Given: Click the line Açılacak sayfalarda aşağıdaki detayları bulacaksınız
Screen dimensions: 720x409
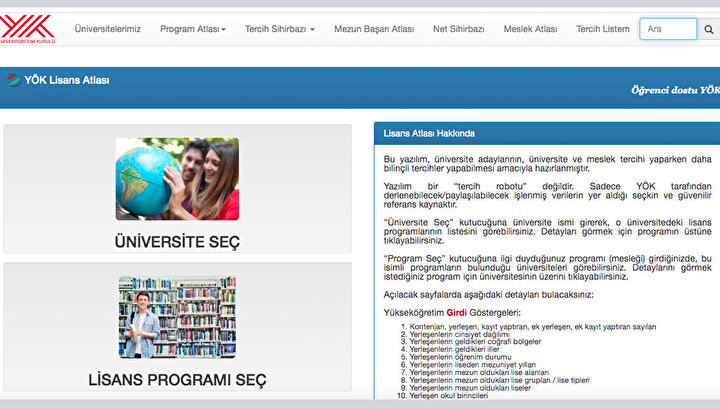Looking at the screenshot, I should pyautogui.click(x=489, y=295).
